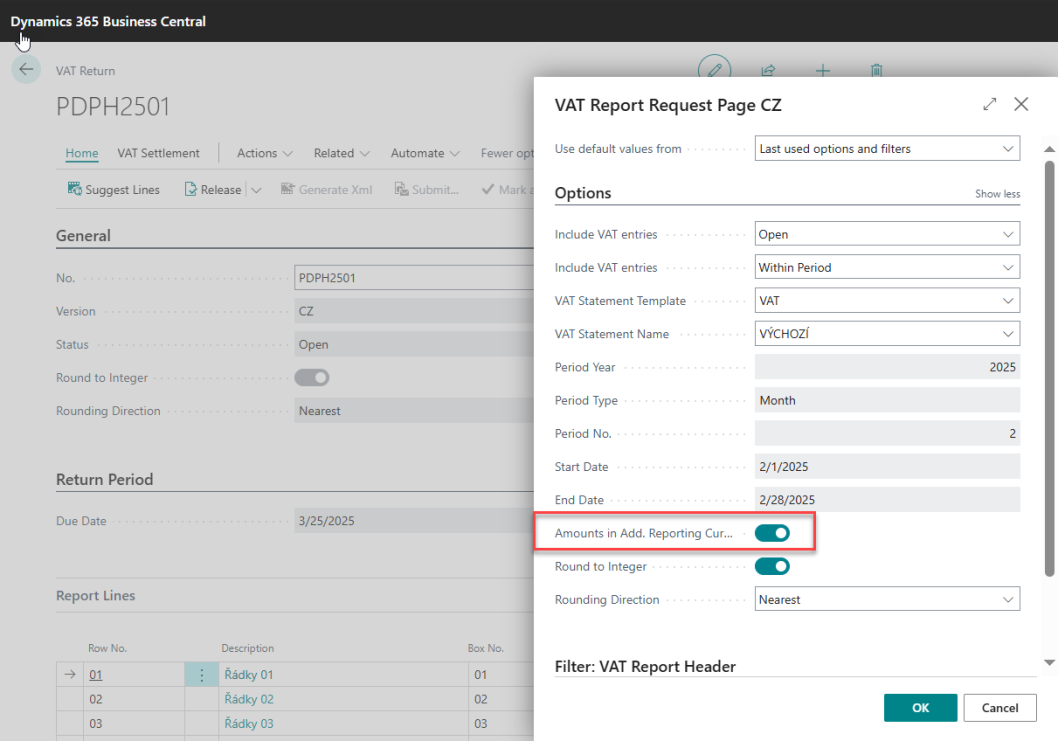Image resolution: width=1058 pixels, height=741 pixels.
Task: Toggle Round to Integer in General section
Action: 311,377
